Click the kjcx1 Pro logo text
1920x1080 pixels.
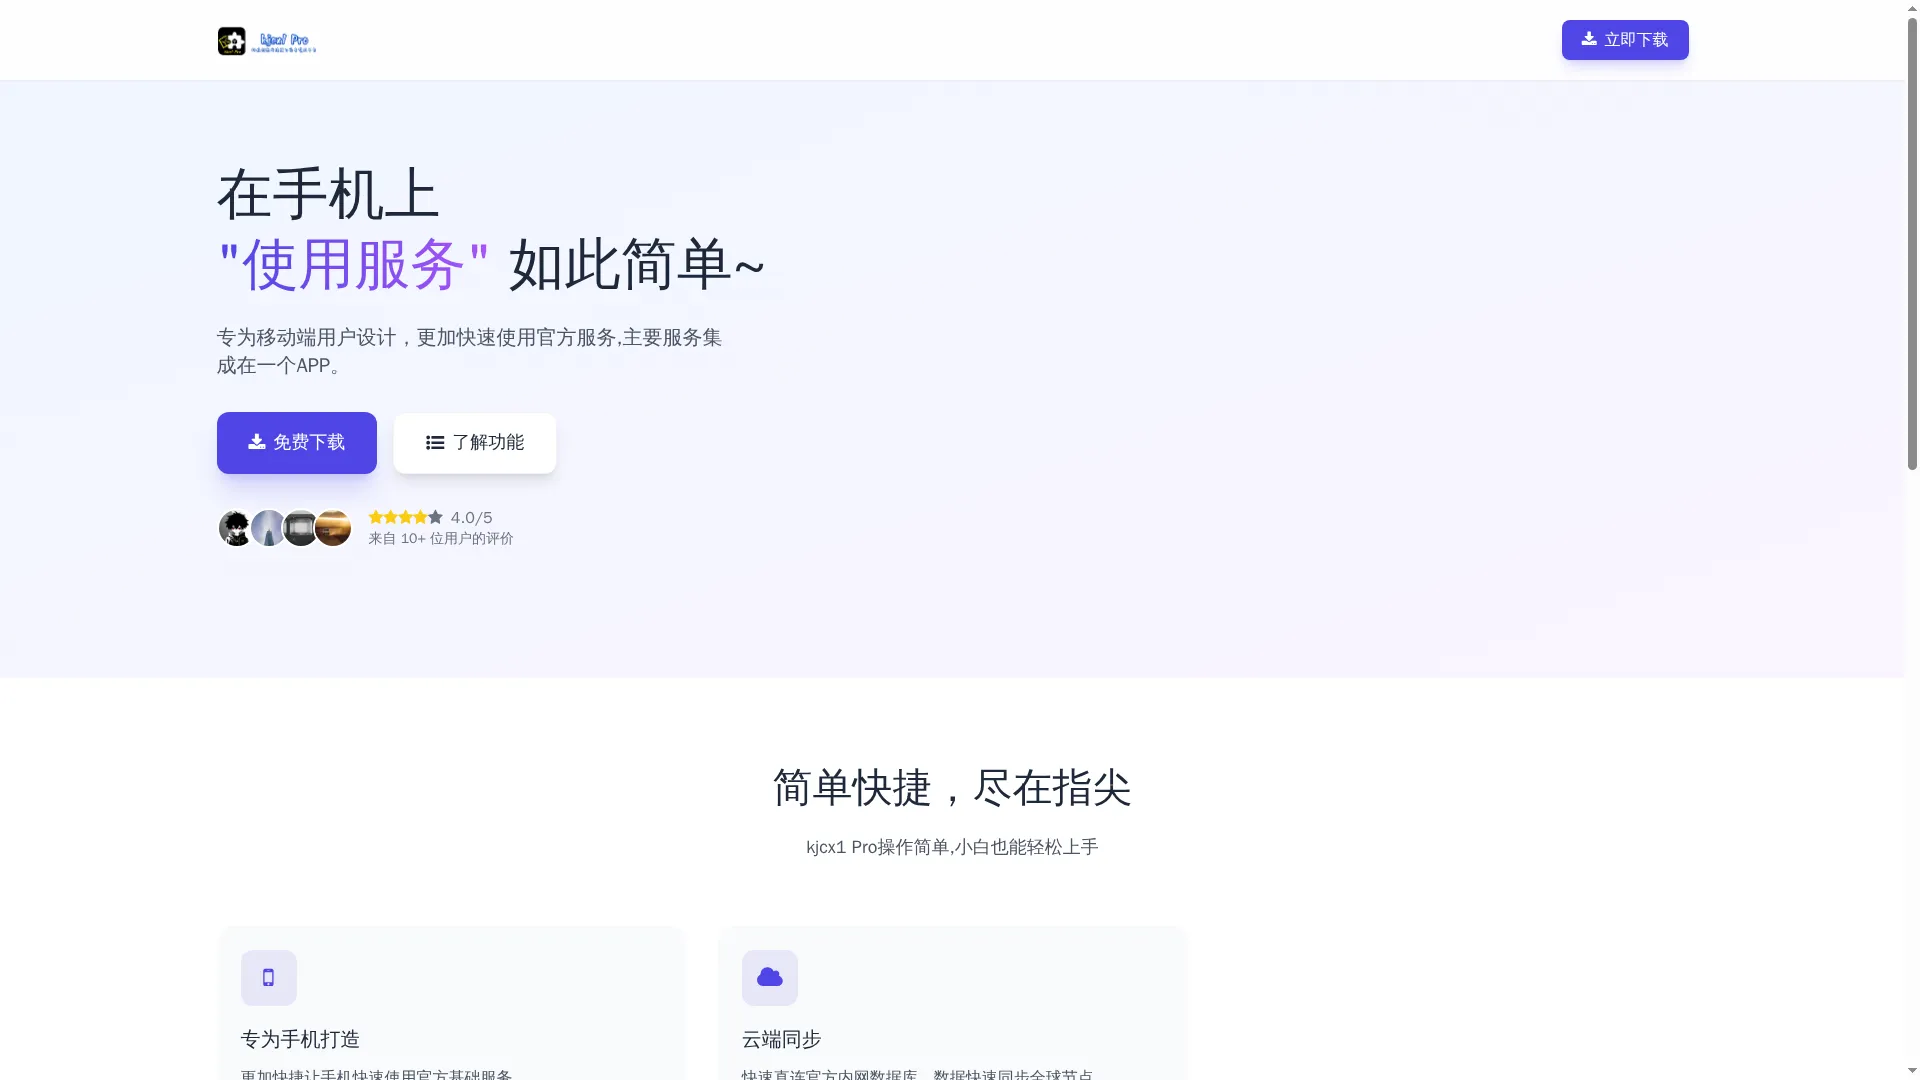(285, 41)
